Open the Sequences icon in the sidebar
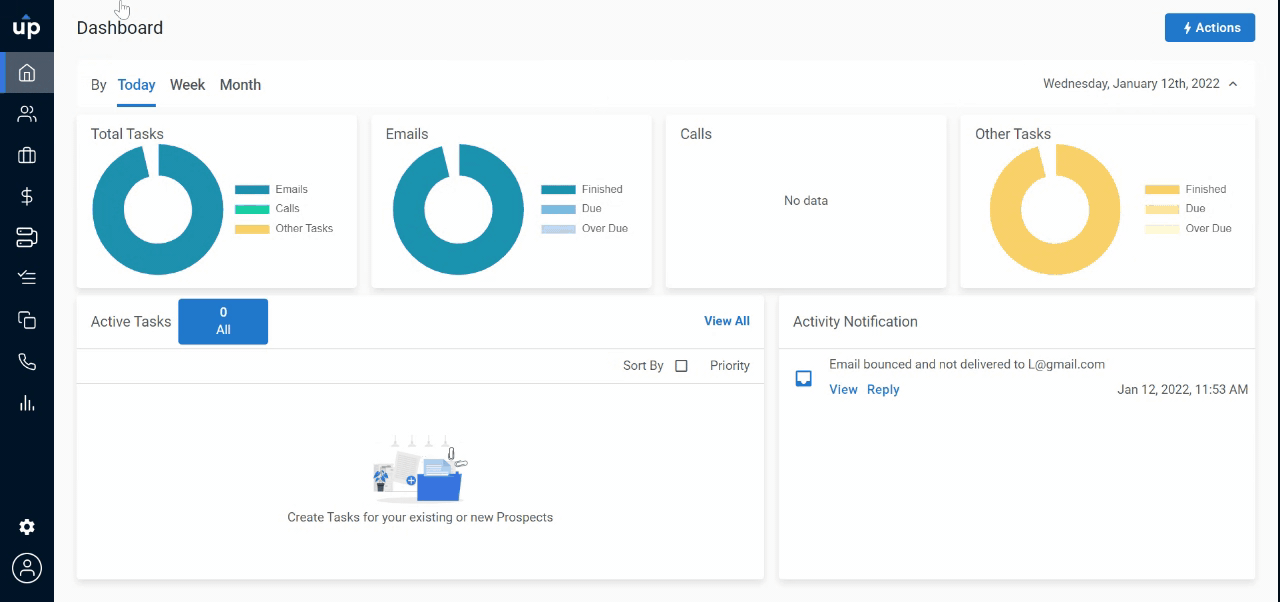Image resolution: width=1280 pixels, height=602 pixels. 27,237
